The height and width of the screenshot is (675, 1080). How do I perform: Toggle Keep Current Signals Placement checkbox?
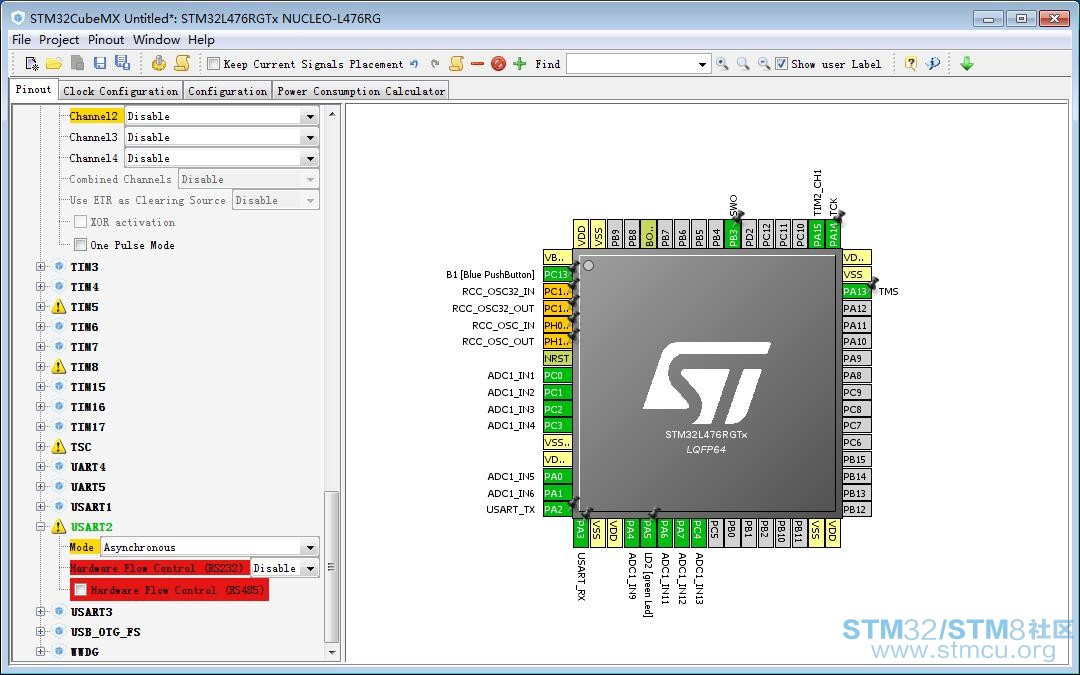click(214, 64)
